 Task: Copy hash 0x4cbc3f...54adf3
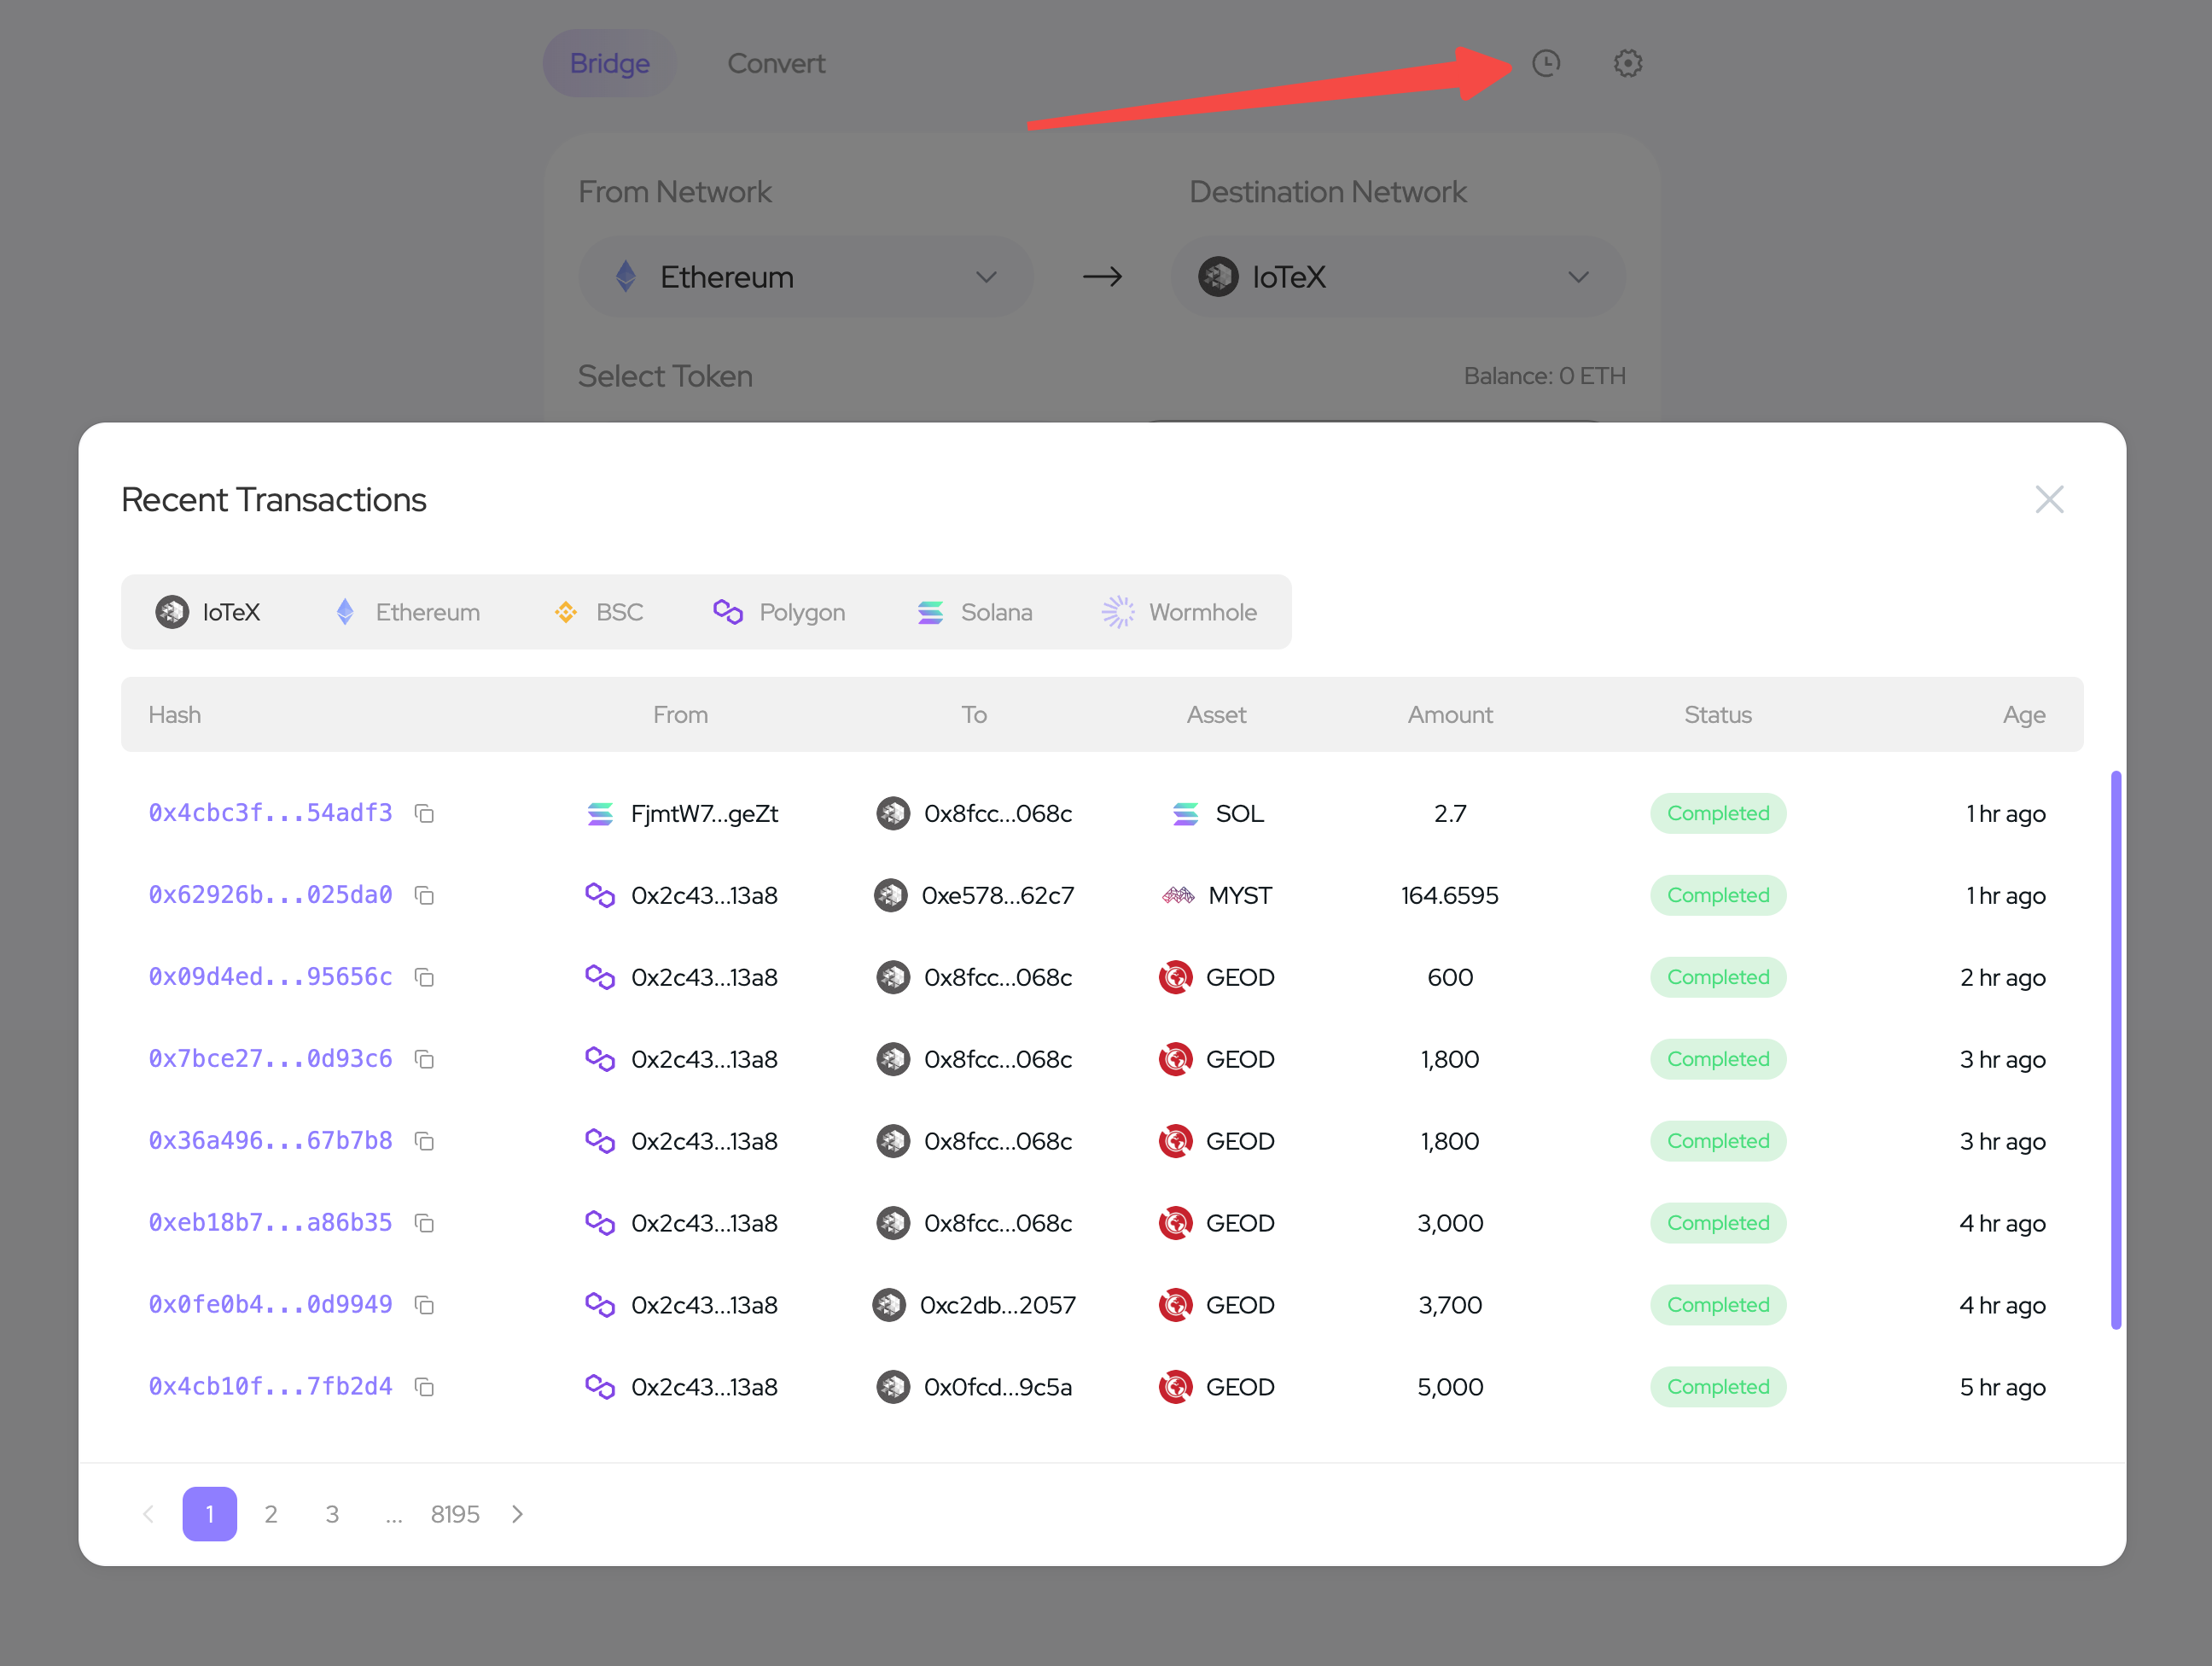coord(424,814)
